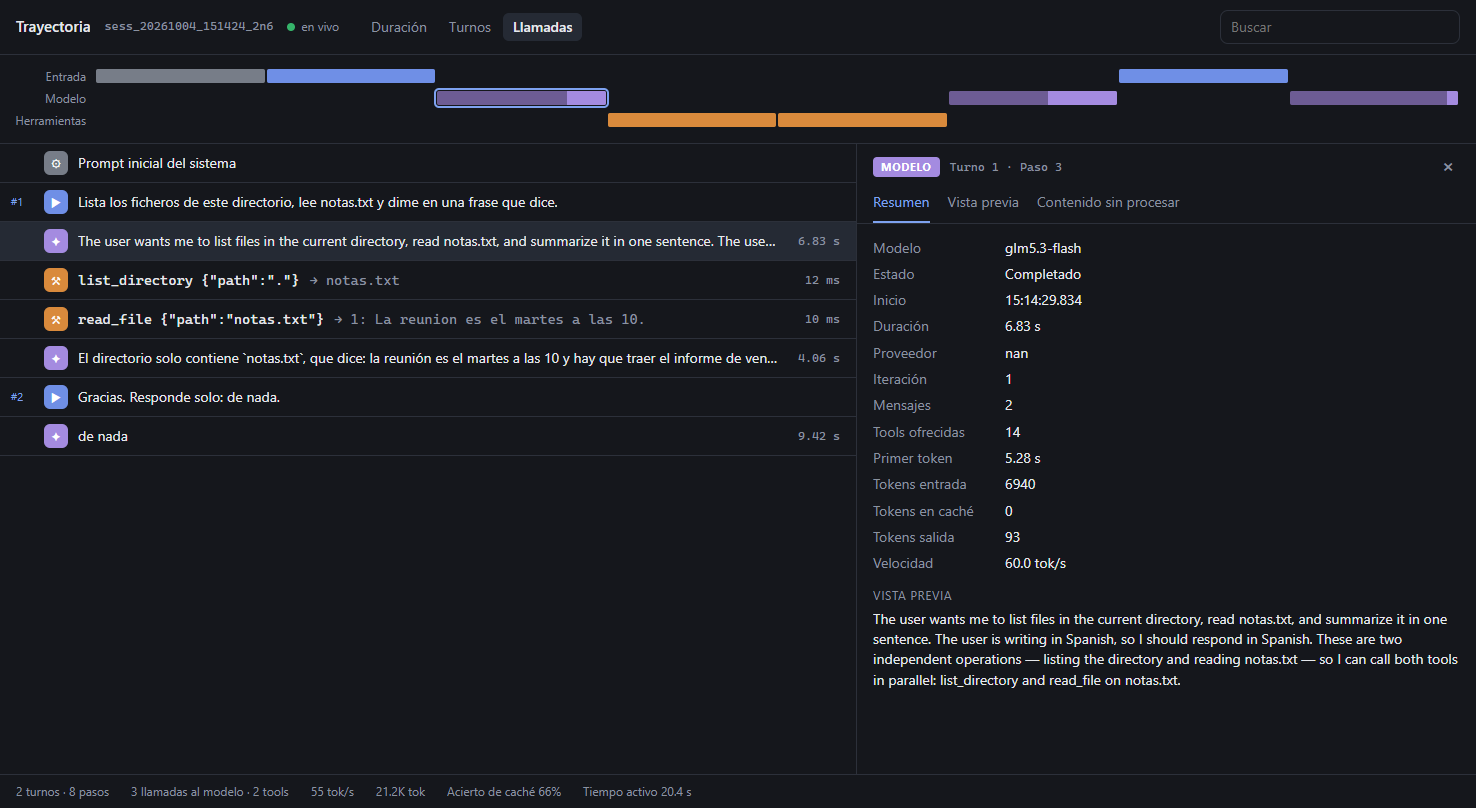The width and height of the screenshot is (1476, 808).
Task: Click the second orange bar in the Herramientas lane
Action: tap(862, 120)
